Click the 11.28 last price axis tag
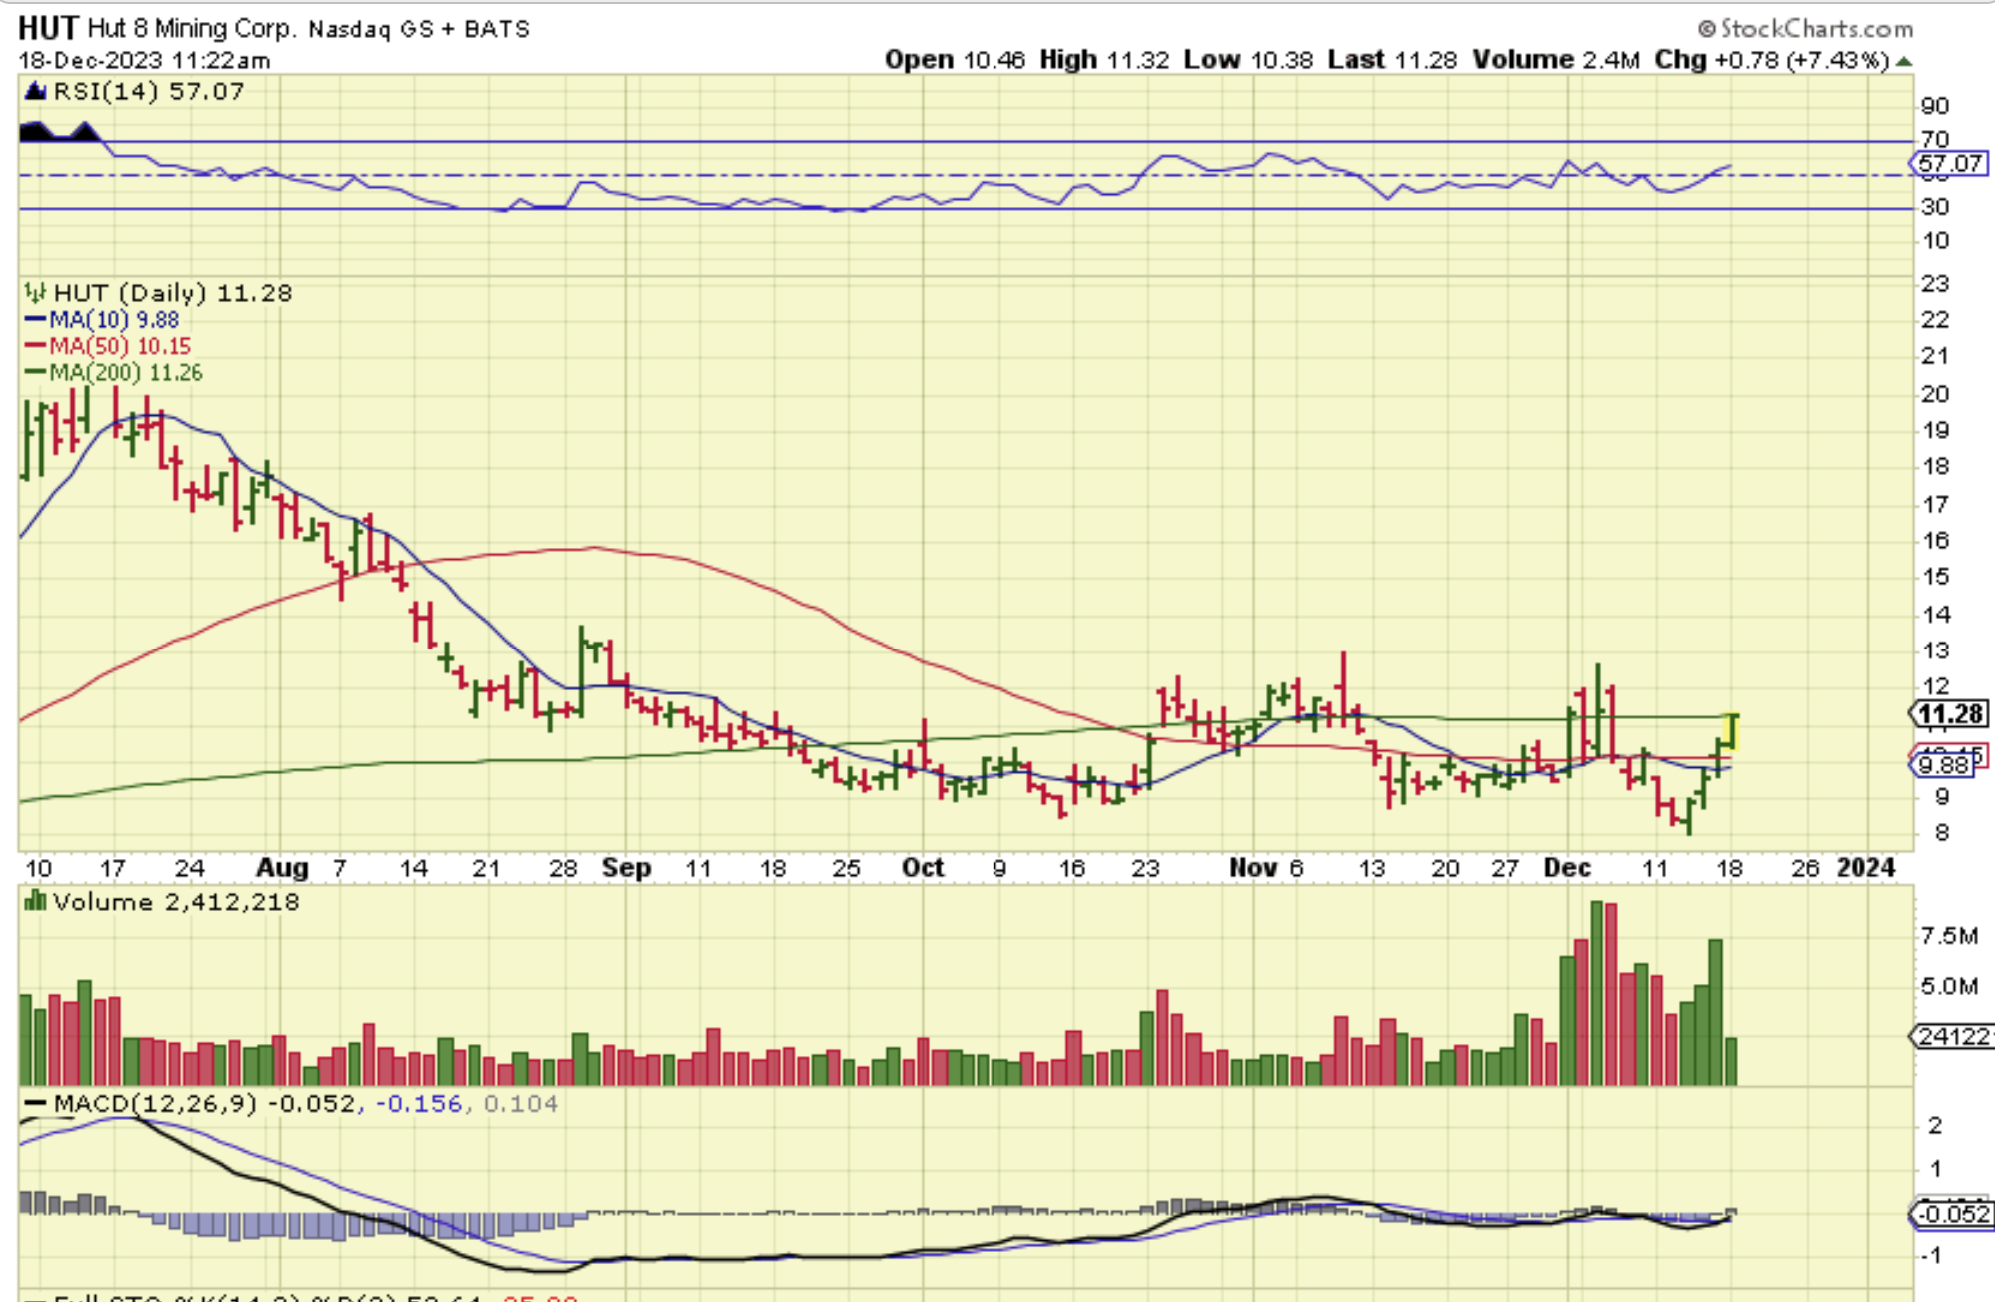The width and height of the screenshot is (1995, 1302). [1950, 714]
